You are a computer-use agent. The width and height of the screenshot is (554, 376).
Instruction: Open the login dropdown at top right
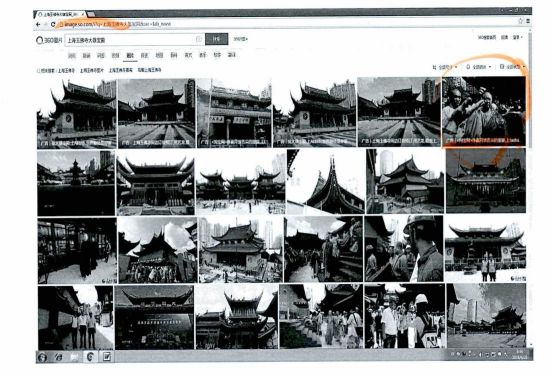point(518,37)
